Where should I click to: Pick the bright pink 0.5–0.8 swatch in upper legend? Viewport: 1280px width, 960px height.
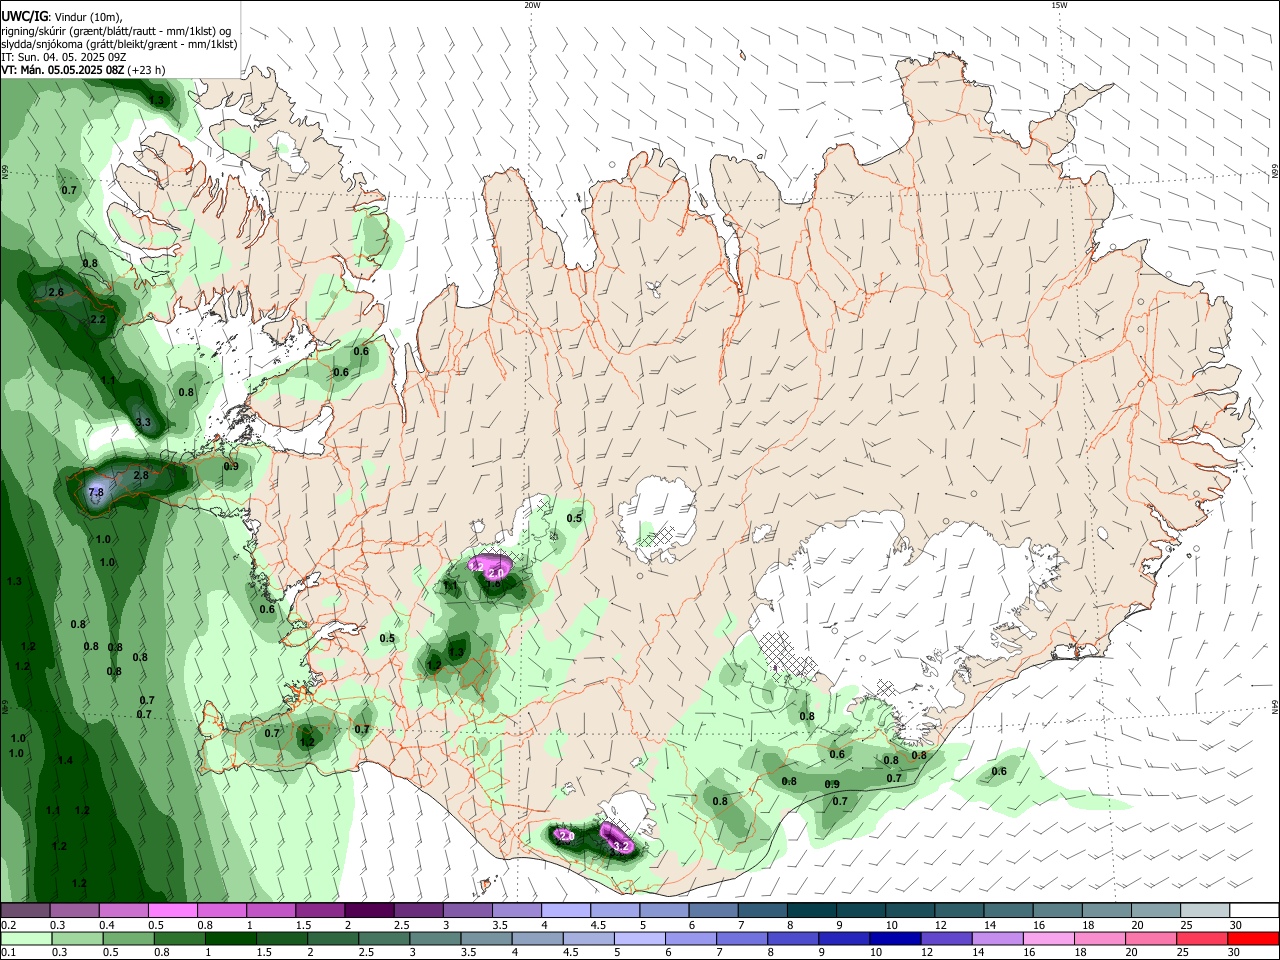(172, 910)
